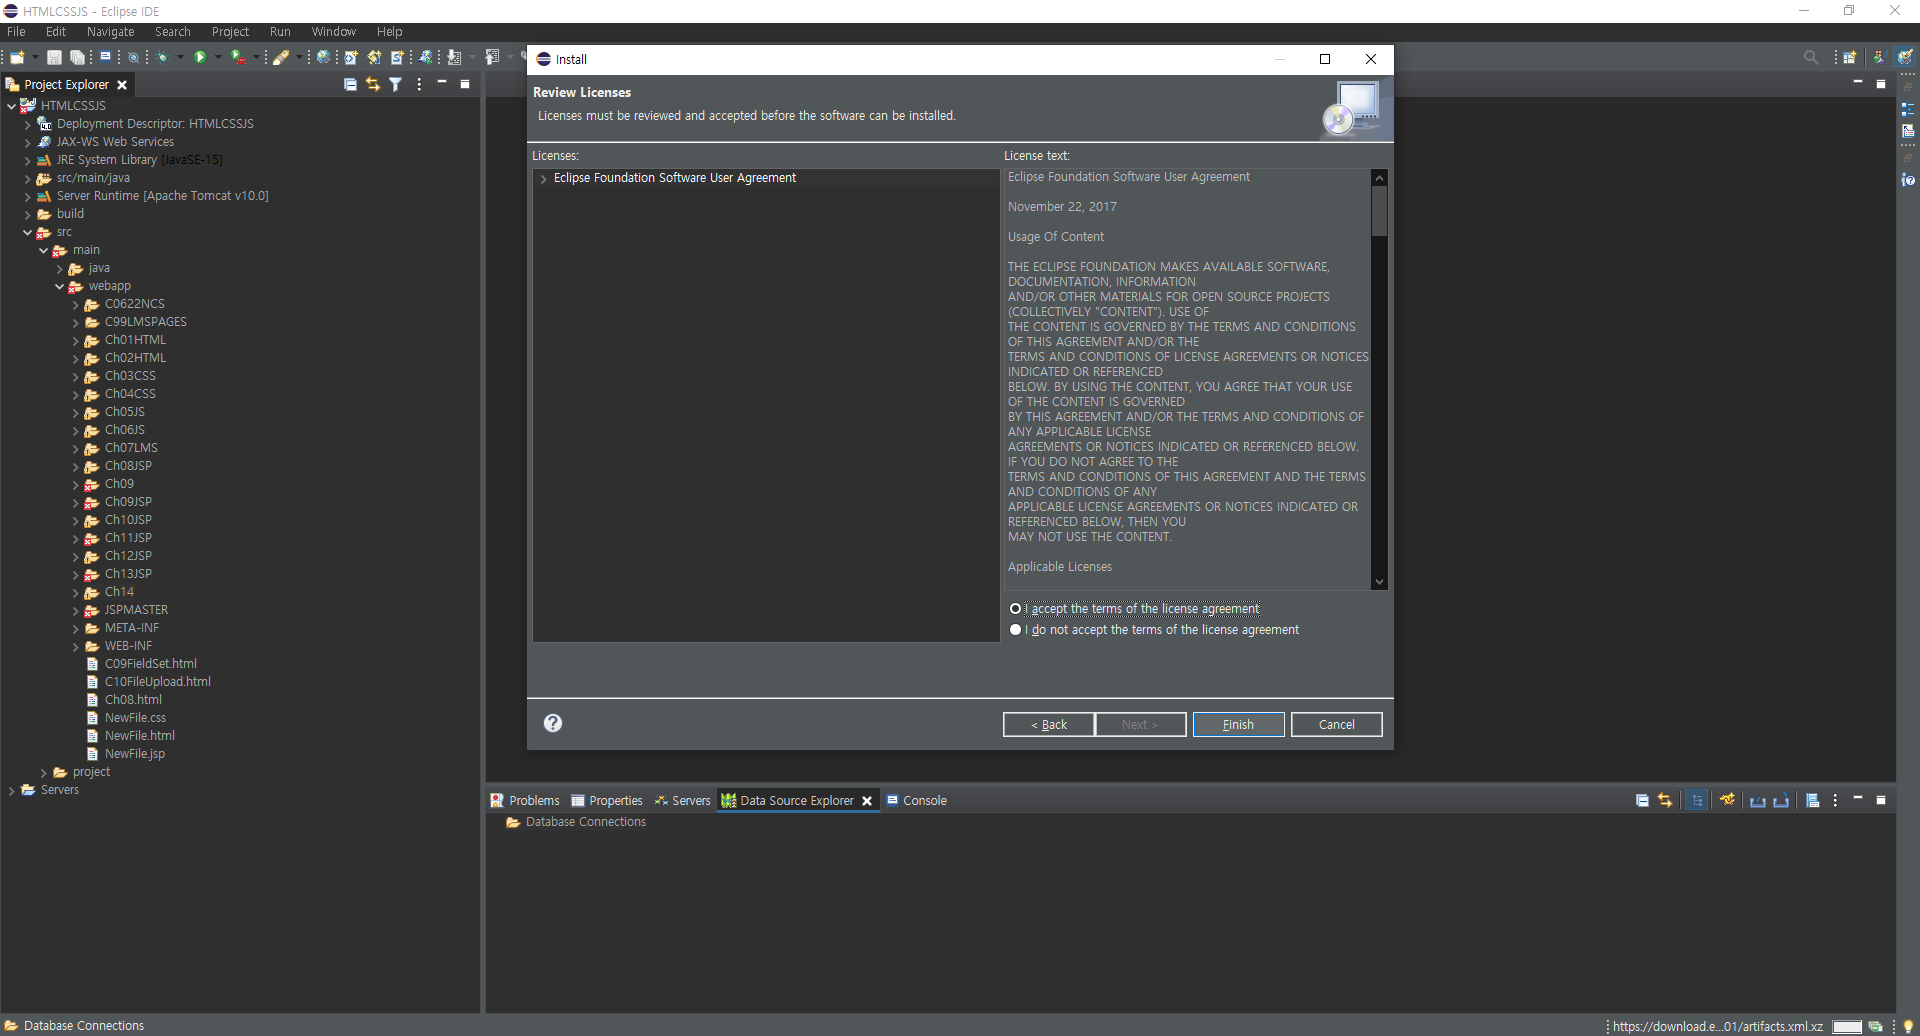Screen dimensions: 1920x1036
Task: Click Collapse All in the Data Source Explorer toolbar
Action: (x=1642, y=801)
